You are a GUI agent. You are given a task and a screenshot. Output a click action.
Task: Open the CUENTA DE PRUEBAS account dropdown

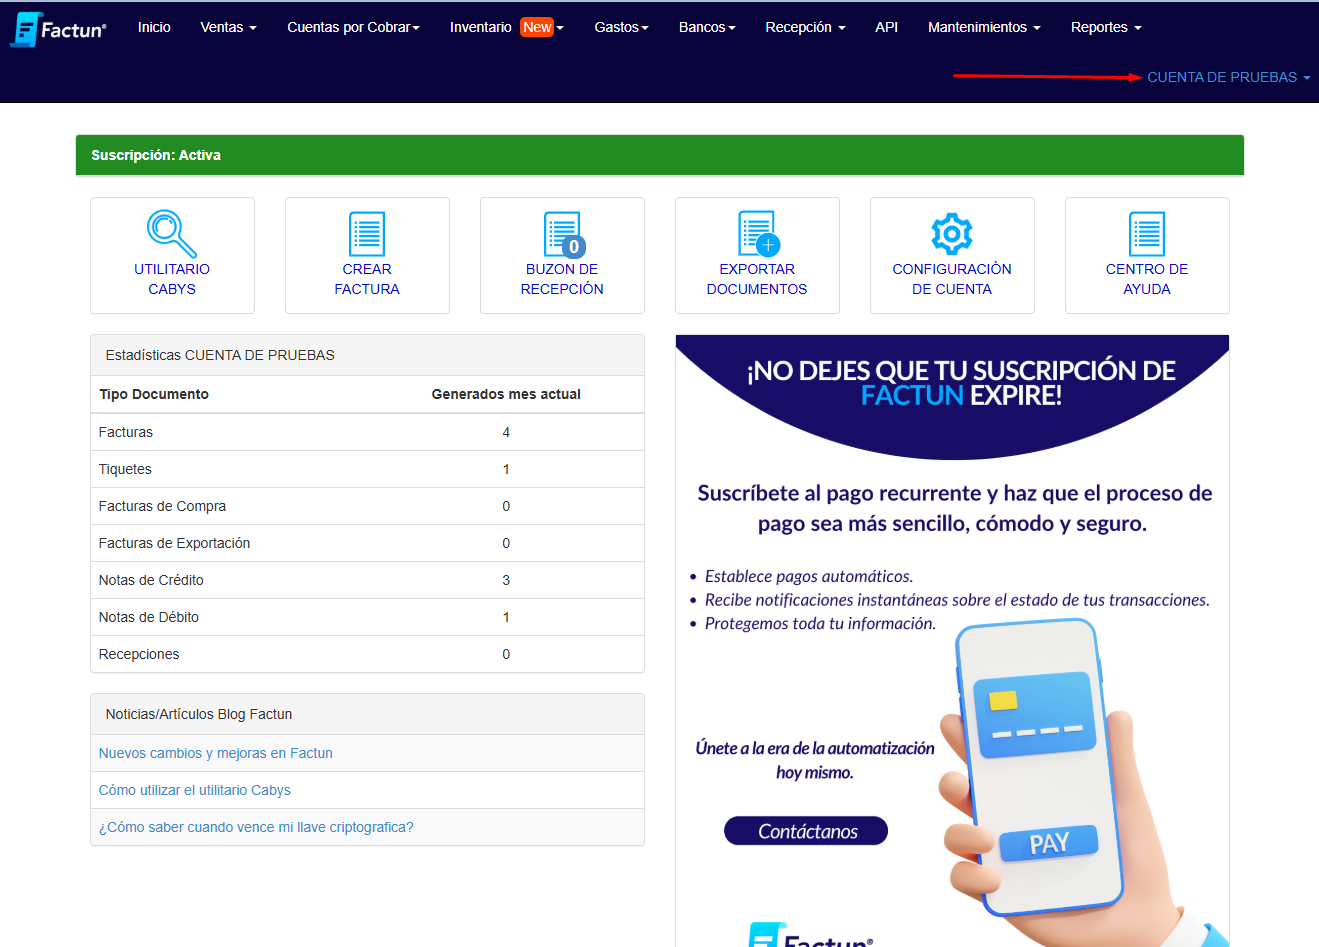coord(1228,77)
